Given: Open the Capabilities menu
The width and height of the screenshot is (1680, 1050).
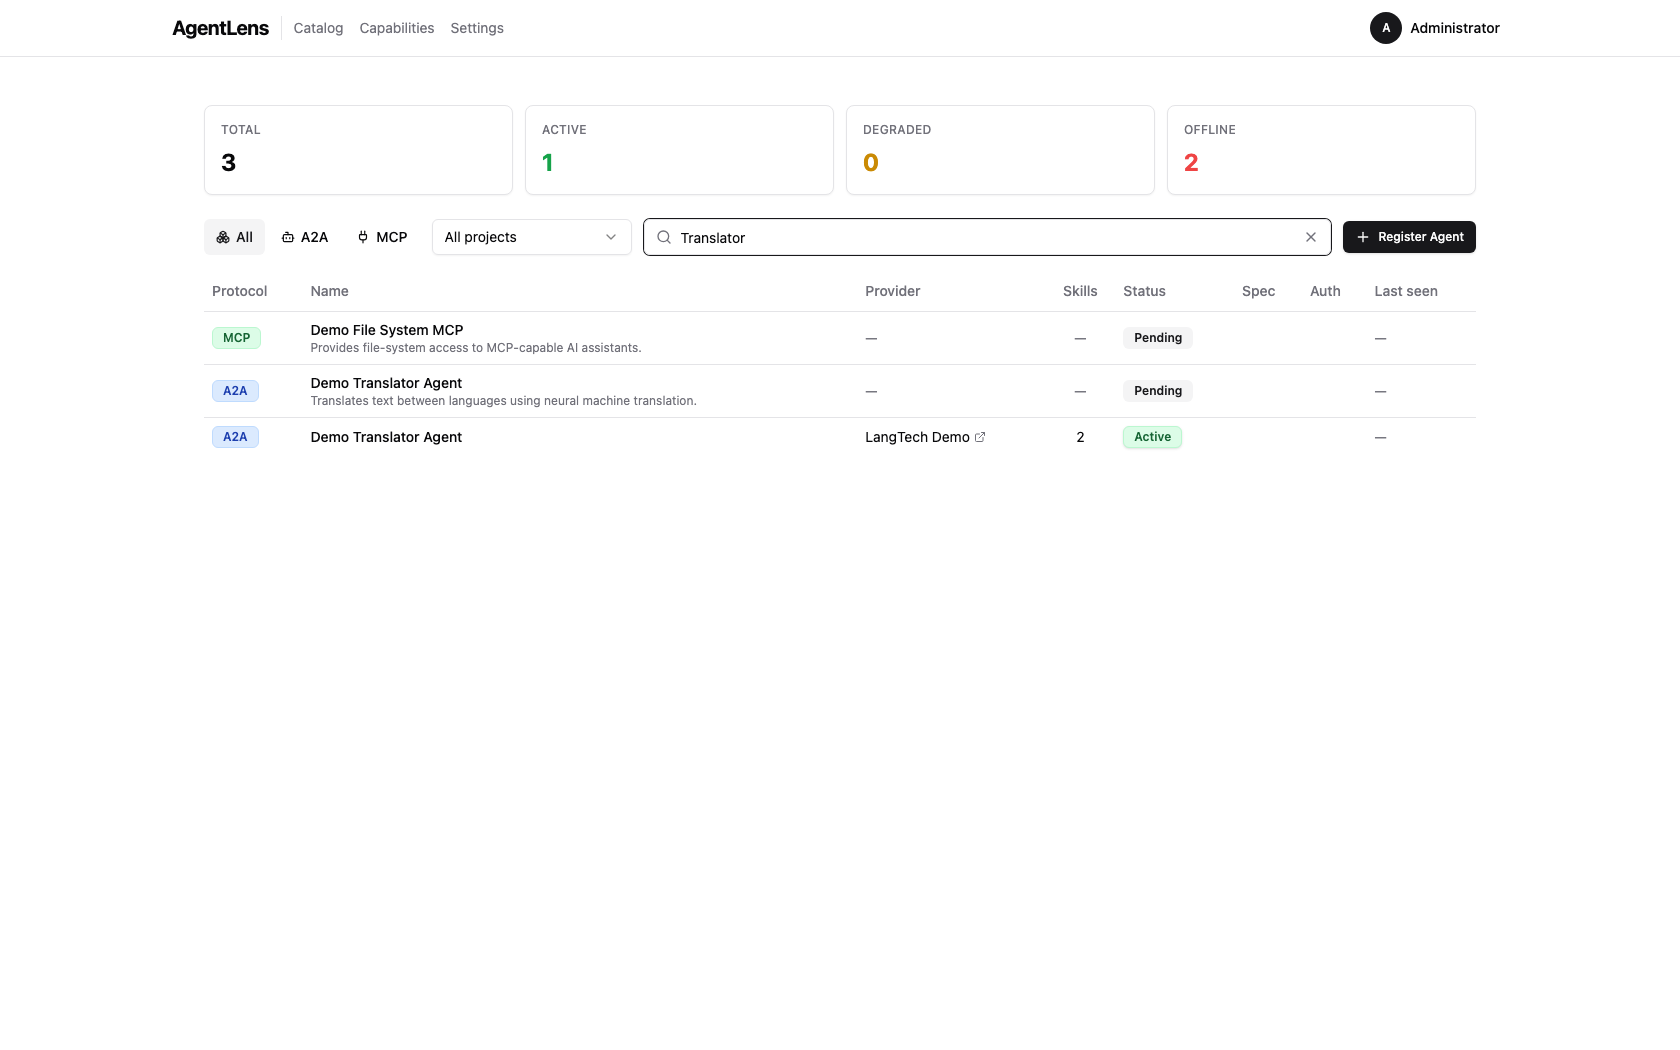Looking at the screenshot, I should tap(396, 28).
